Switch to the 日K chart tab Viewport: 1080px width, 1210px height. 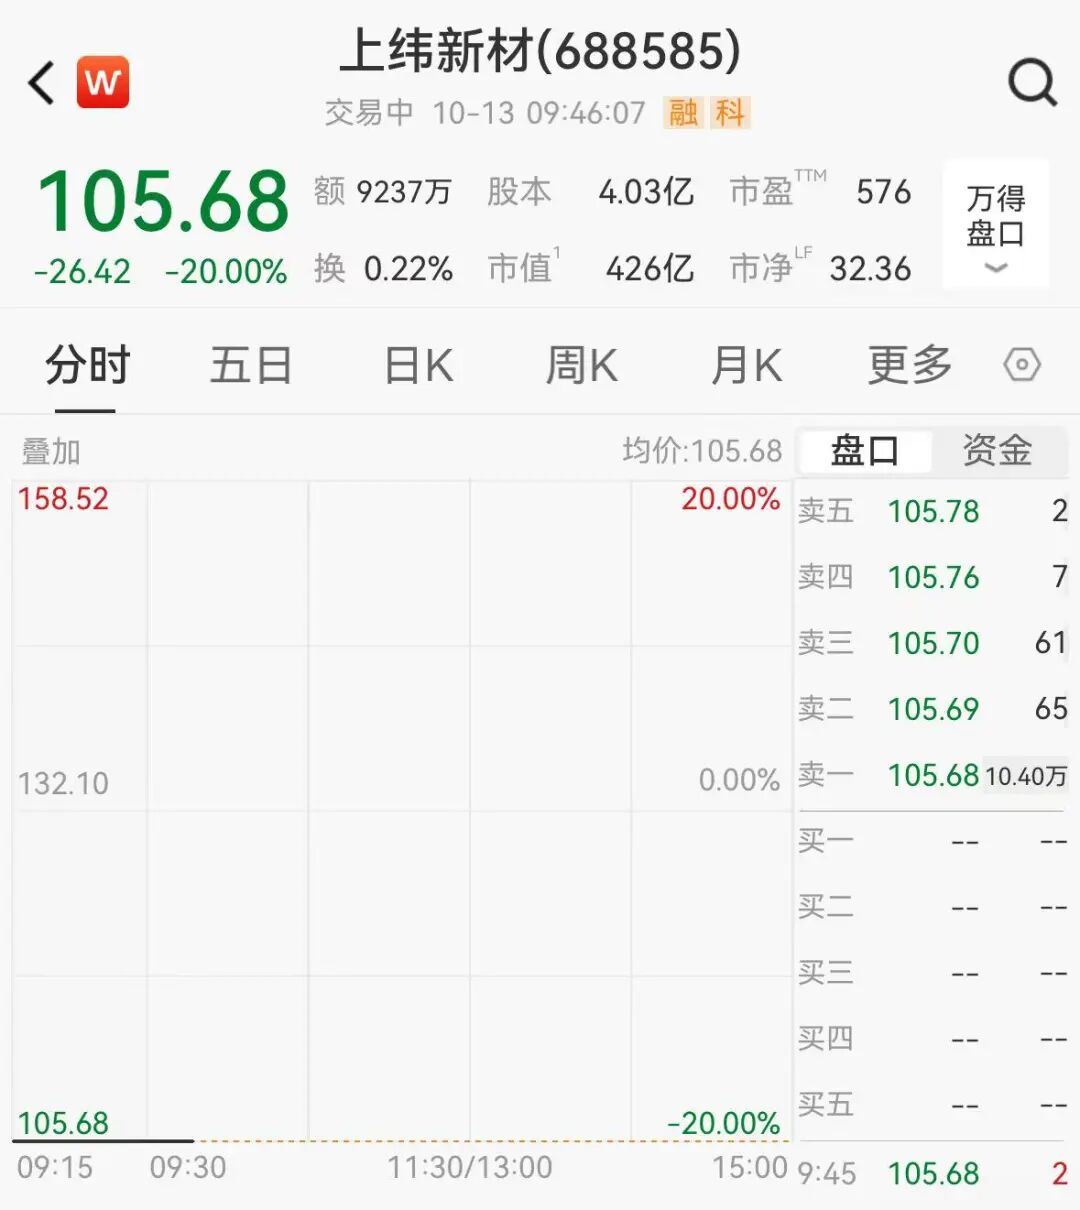(x=418, y=365)
